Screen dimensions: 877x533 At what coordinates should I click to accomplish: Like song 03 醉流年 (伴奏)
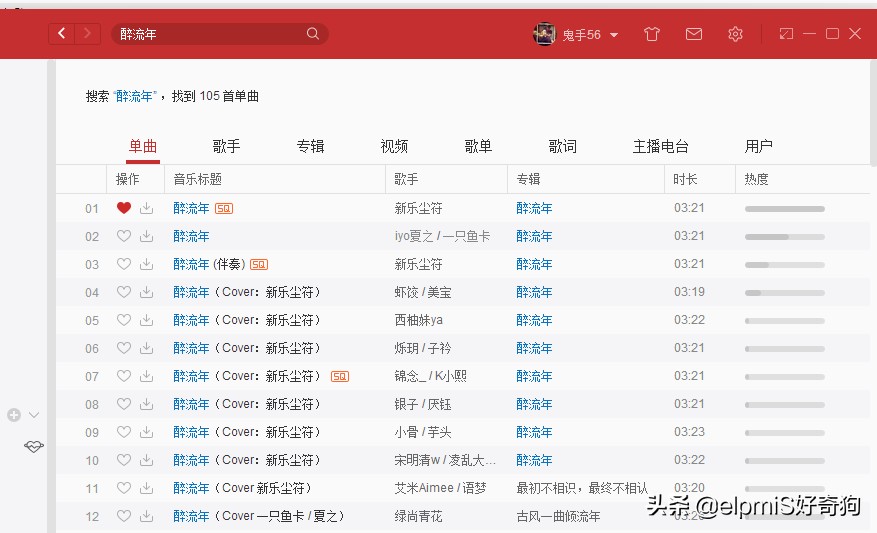click(124, 264)
